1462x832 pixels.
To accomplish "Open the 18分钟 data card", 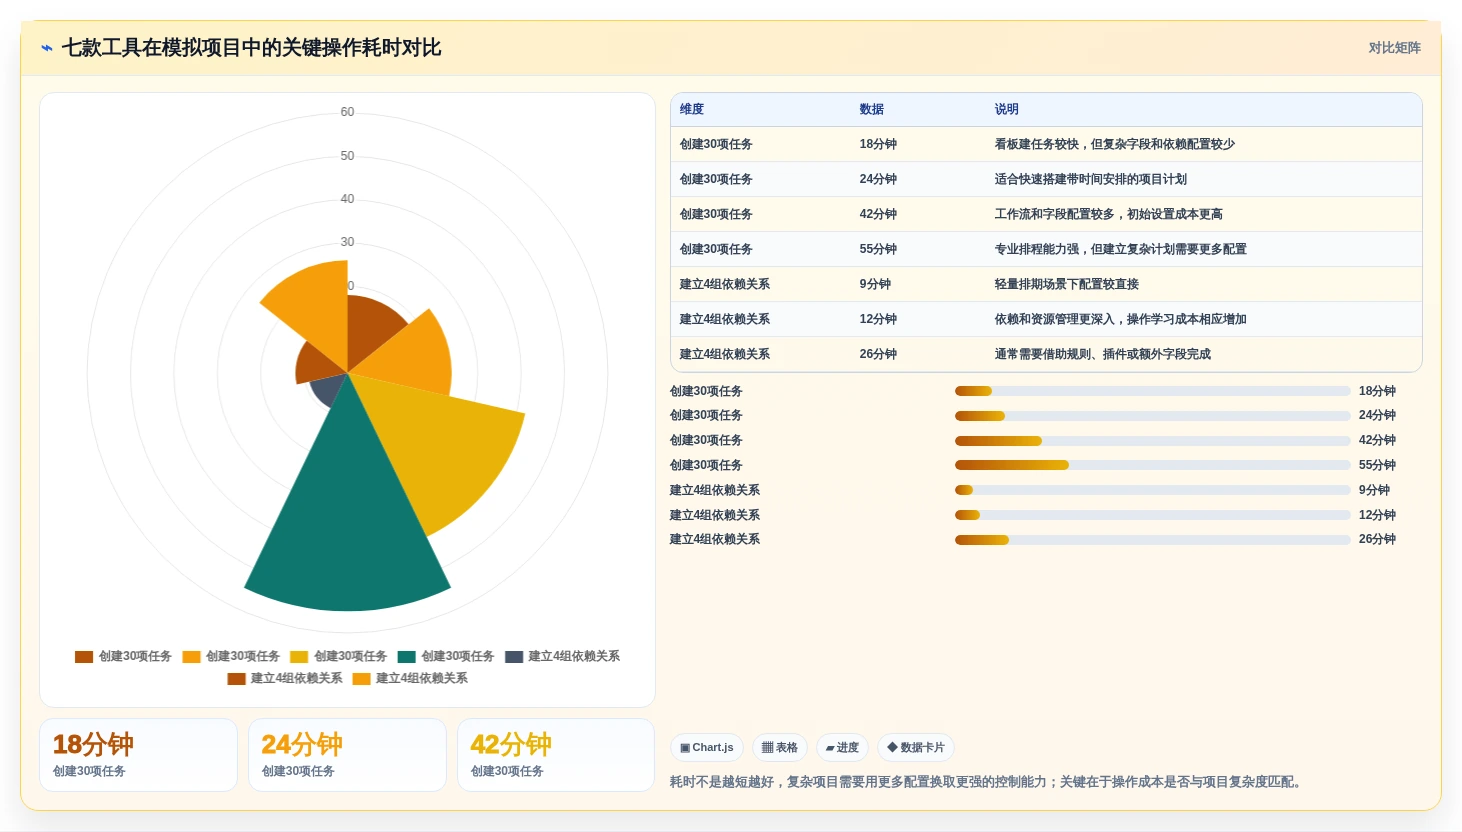I will pyautogui.click(x=139, y=755).
